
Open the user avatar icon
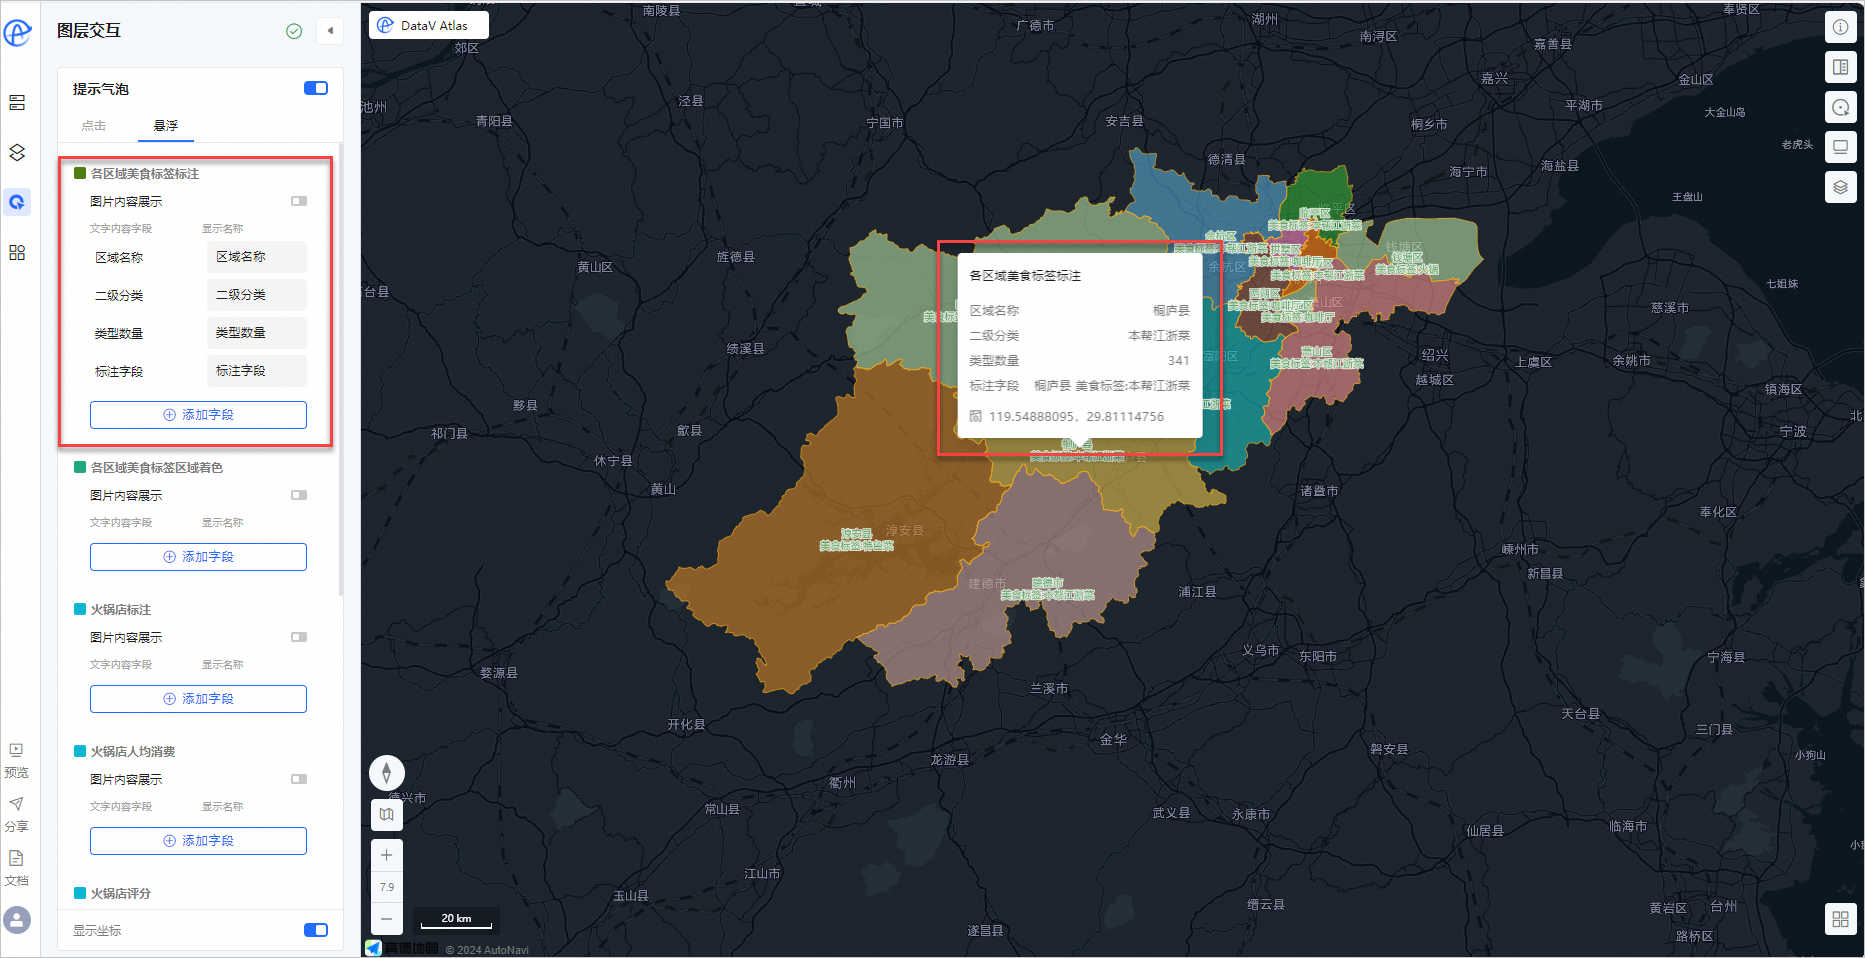[17, 920]
